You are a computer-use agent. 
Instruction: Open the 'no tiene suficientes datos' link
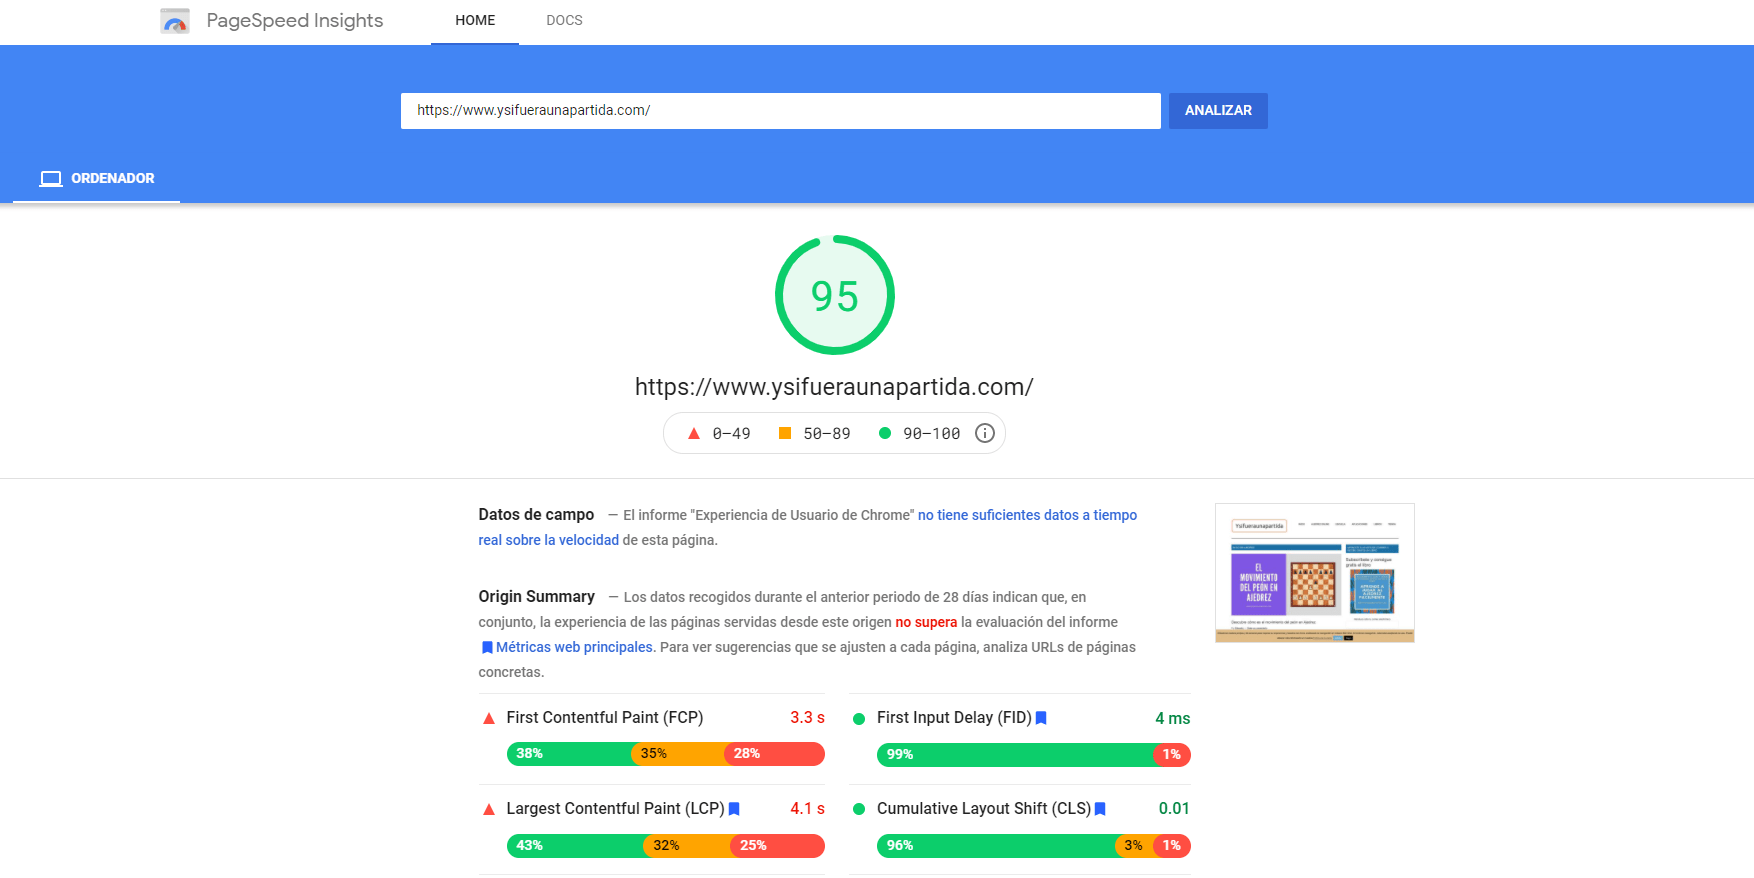(808, 527)
